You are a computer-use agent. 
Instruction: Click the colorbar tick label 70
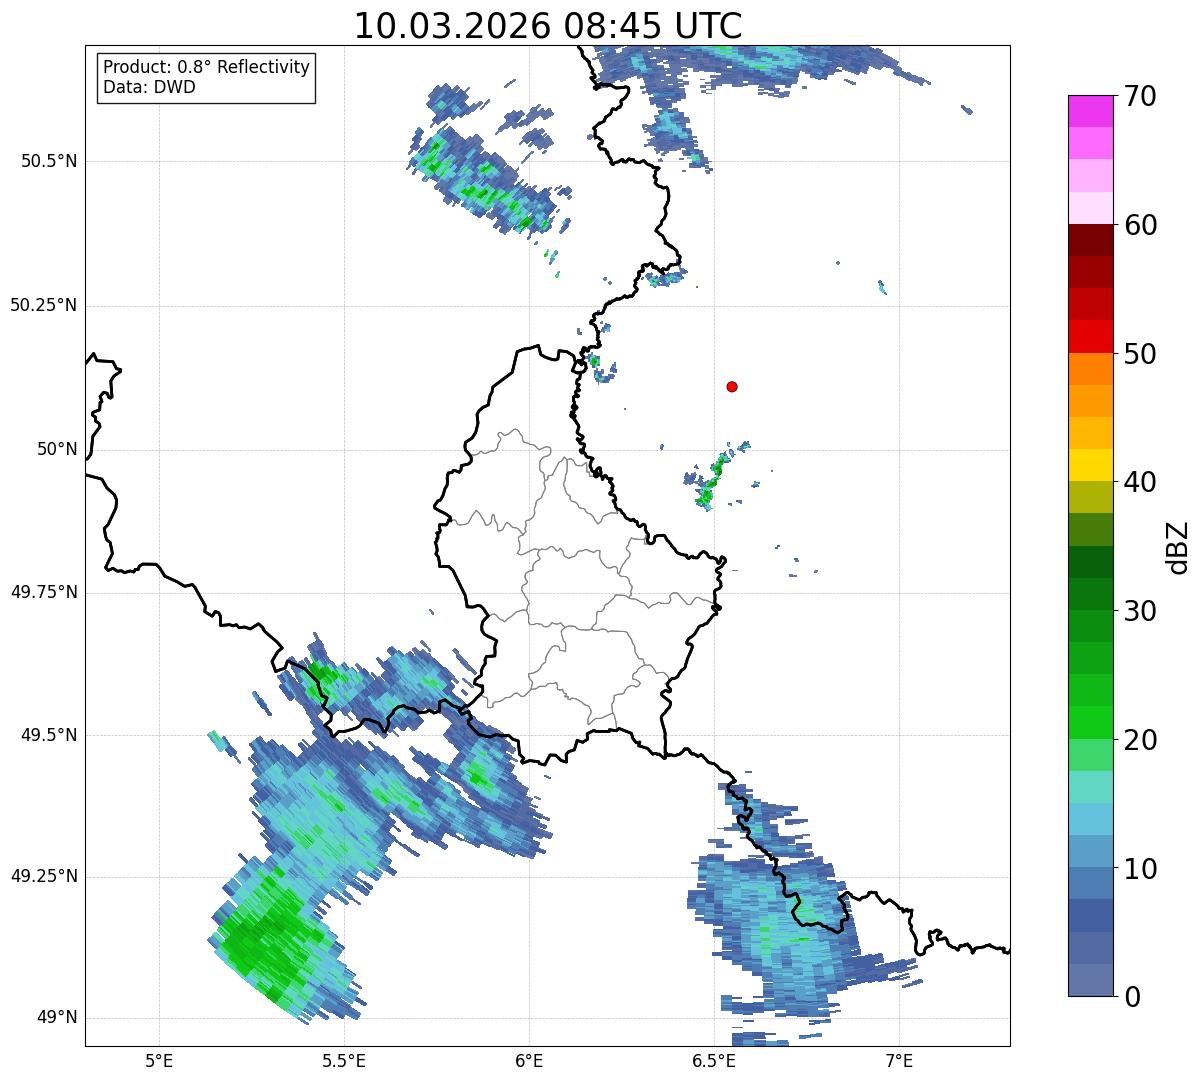(1139, 96)
